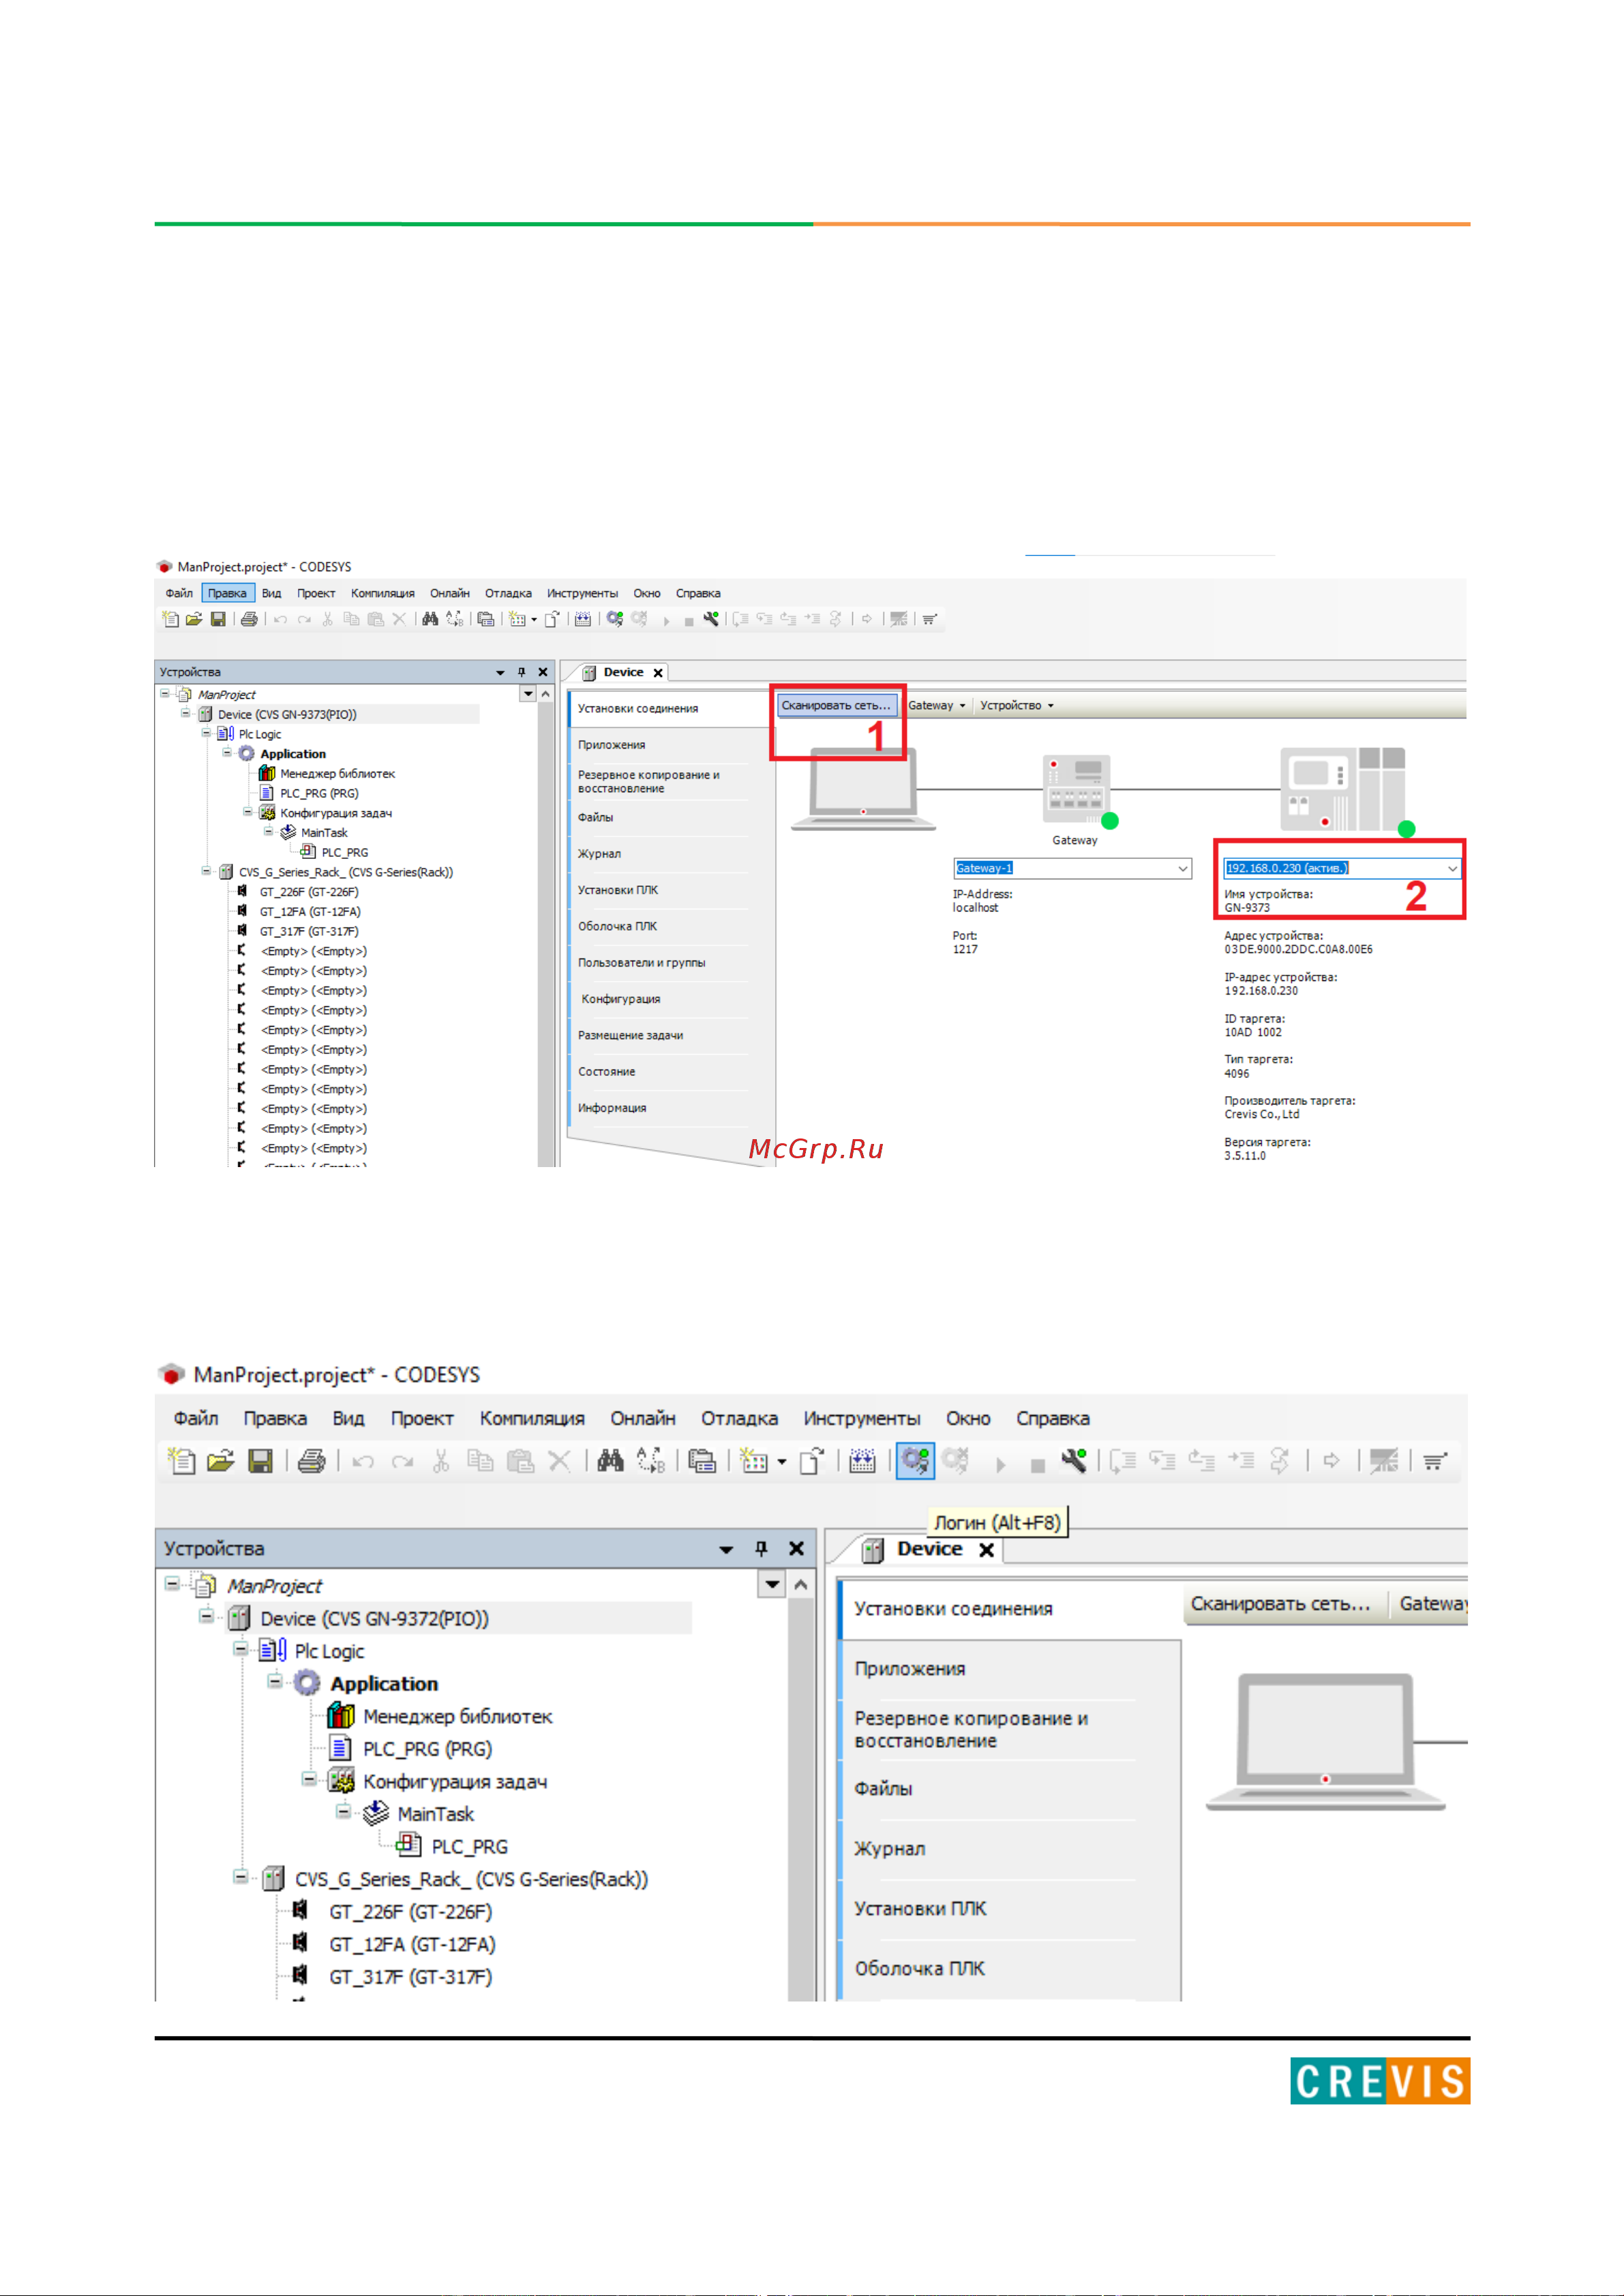Click the Gateway device image in upper window
Image resolution: width=1624 pixels, height=2296 pixels.
click(x=1076, y=789)
